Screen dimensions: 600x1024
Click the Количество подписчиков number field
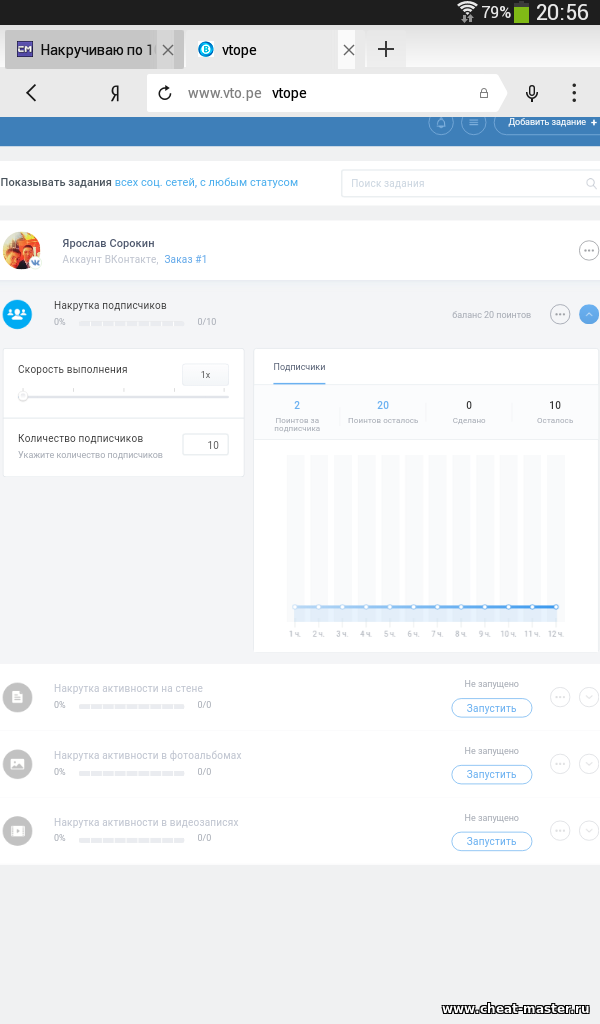[x=205, y=444]
